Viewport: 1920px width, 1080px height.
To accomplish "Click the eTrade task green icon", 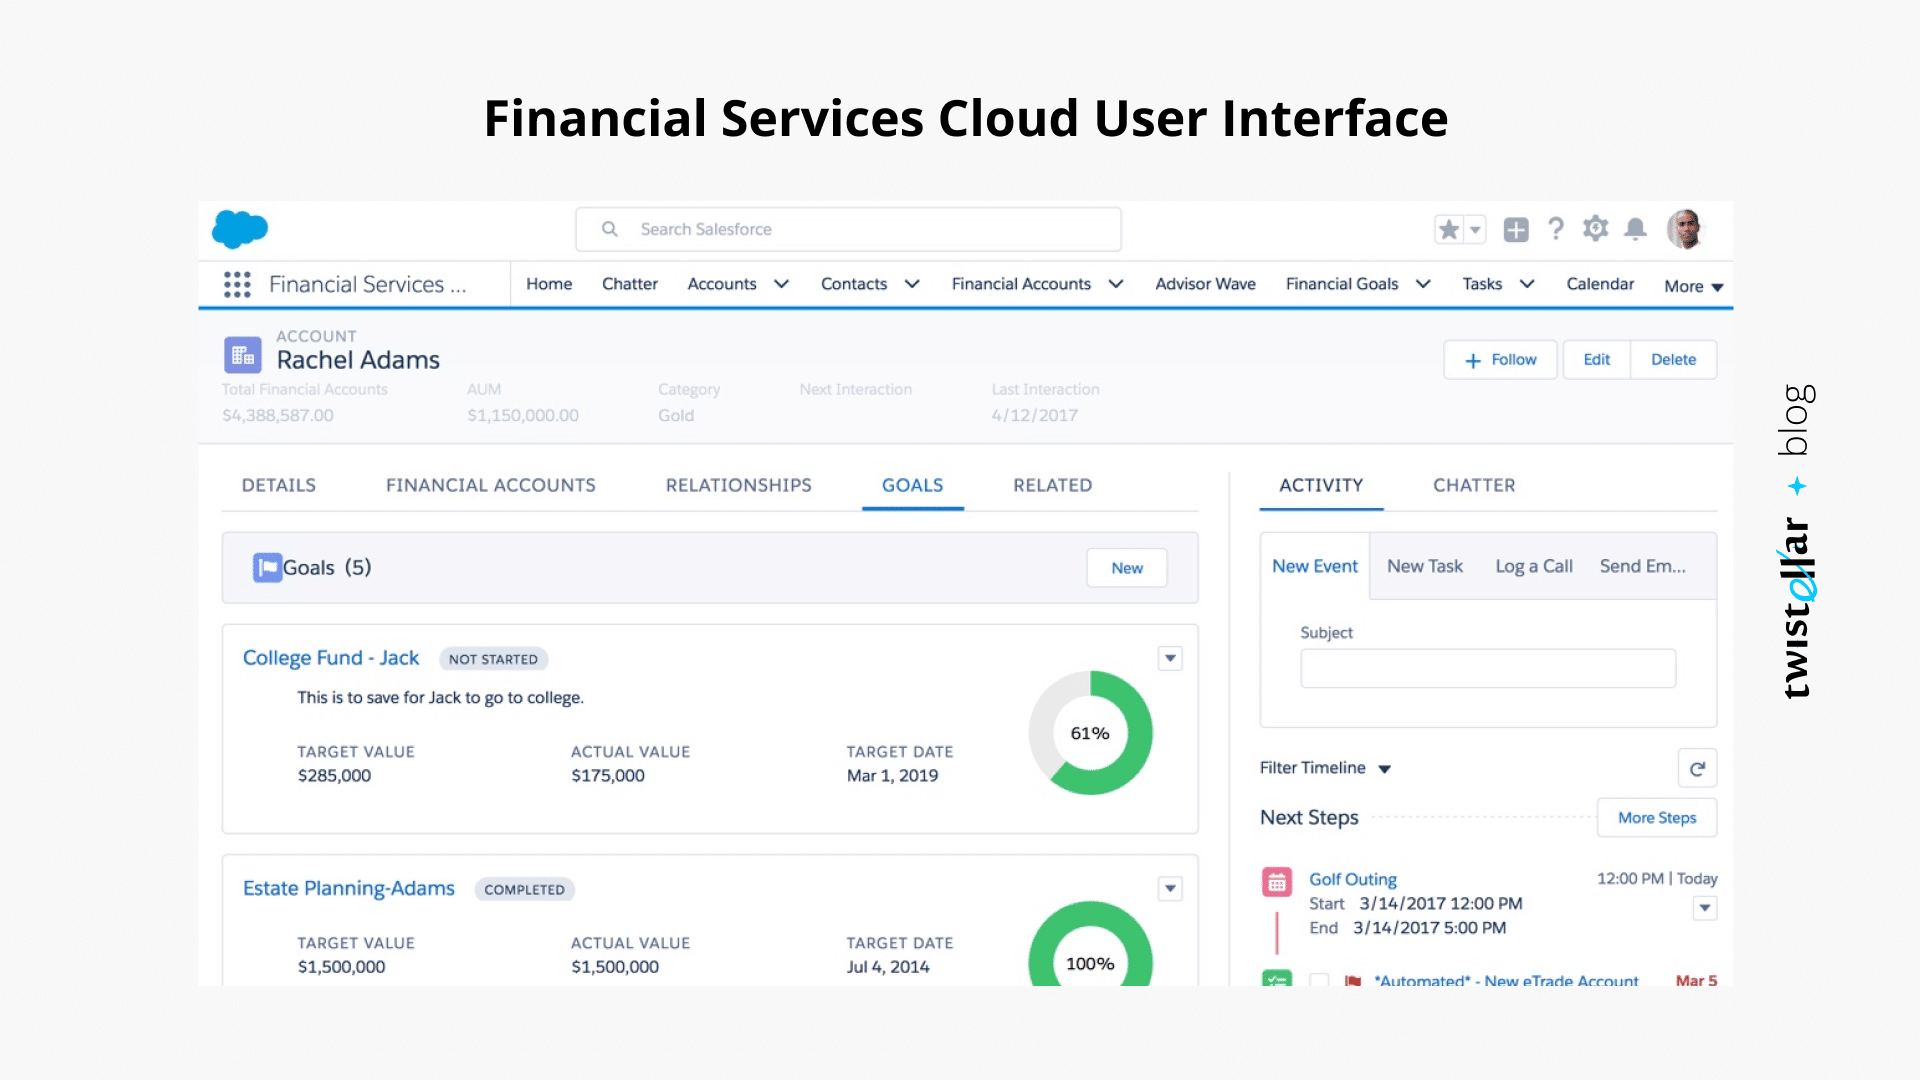I will 1277,978.
